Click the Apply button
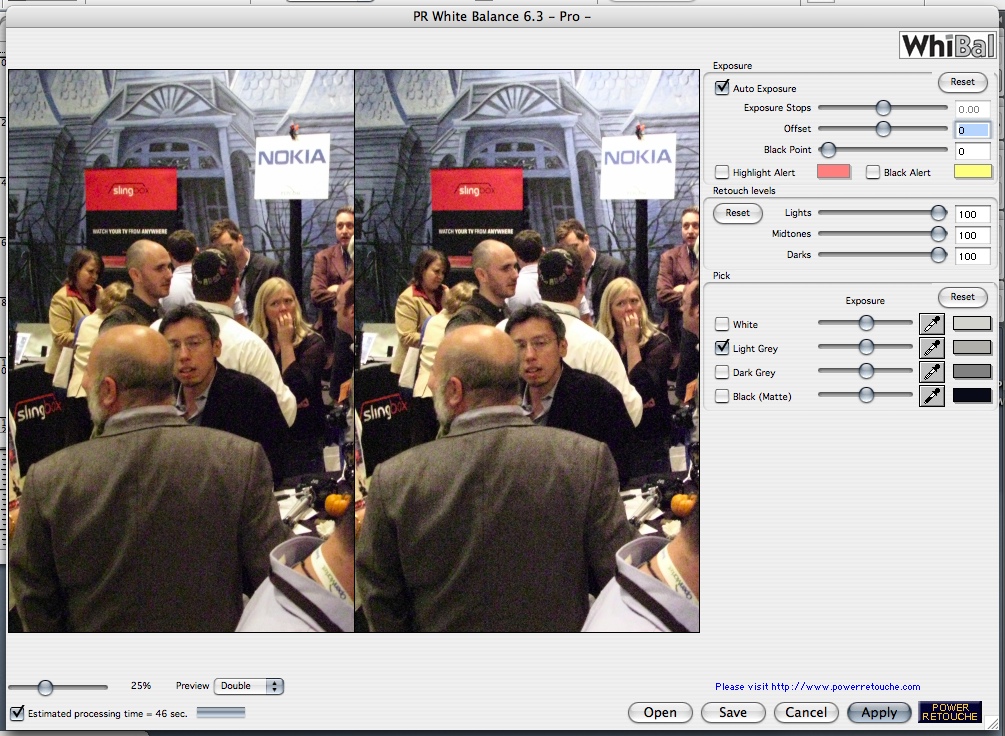1005x736 pixels. tap(879, 712)
